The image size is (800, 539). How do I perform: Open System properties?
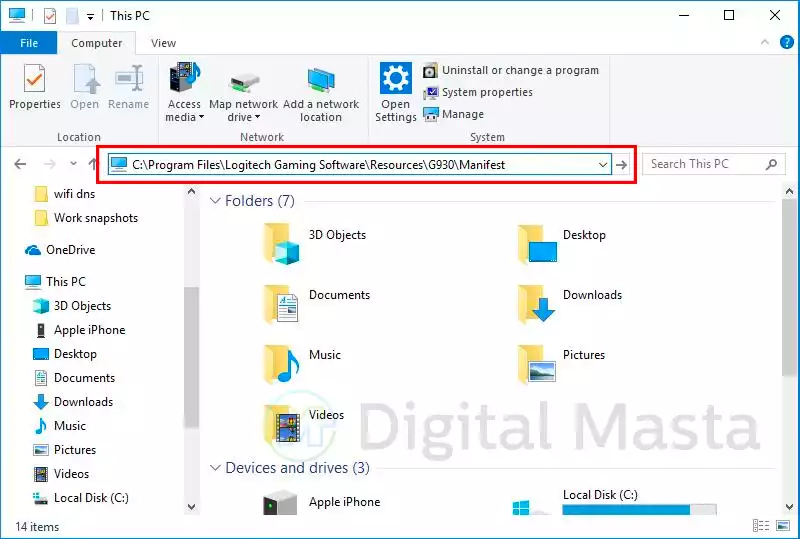click(478, 92)
